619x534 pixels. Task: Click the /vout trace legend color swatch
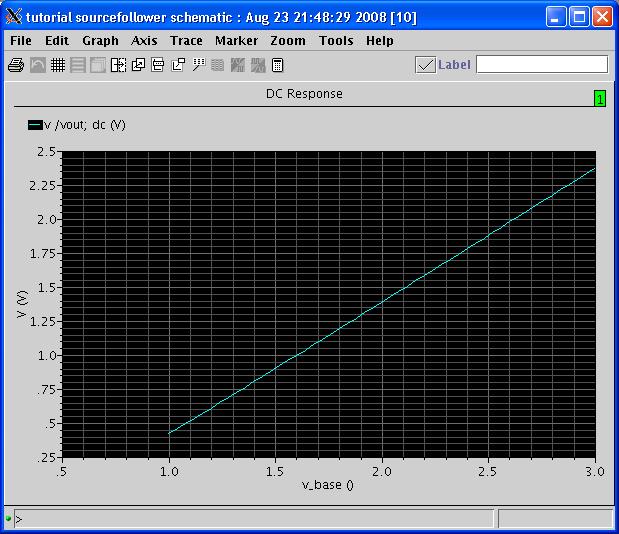click(35, 125)
